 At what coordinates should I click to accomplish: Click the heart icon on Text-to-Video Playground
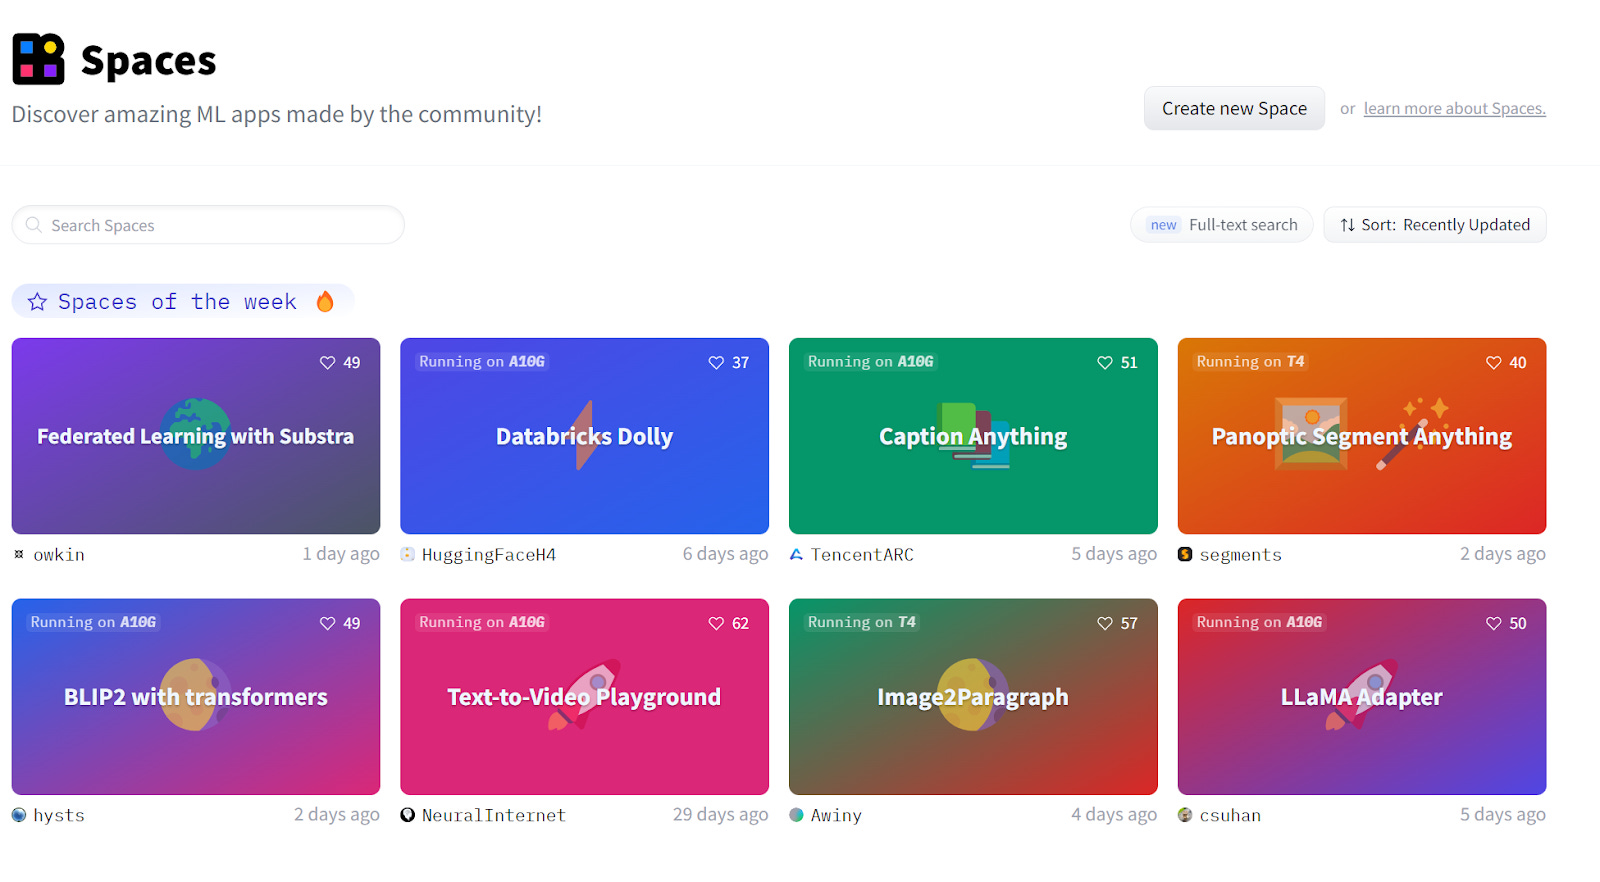[x=716, y=624]
